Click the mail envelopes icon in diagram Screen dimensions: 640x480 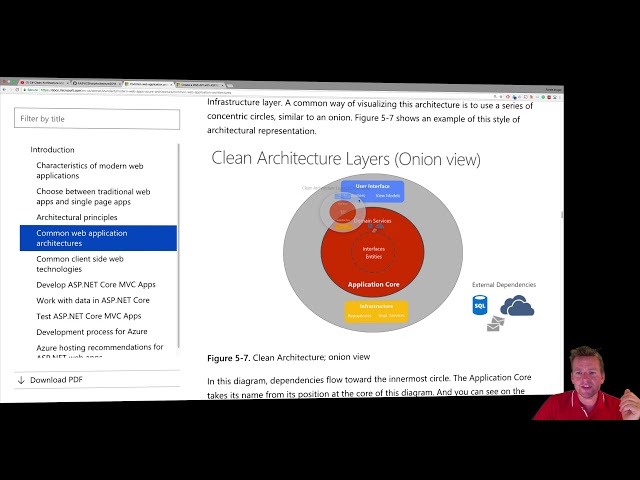(496, 324)
